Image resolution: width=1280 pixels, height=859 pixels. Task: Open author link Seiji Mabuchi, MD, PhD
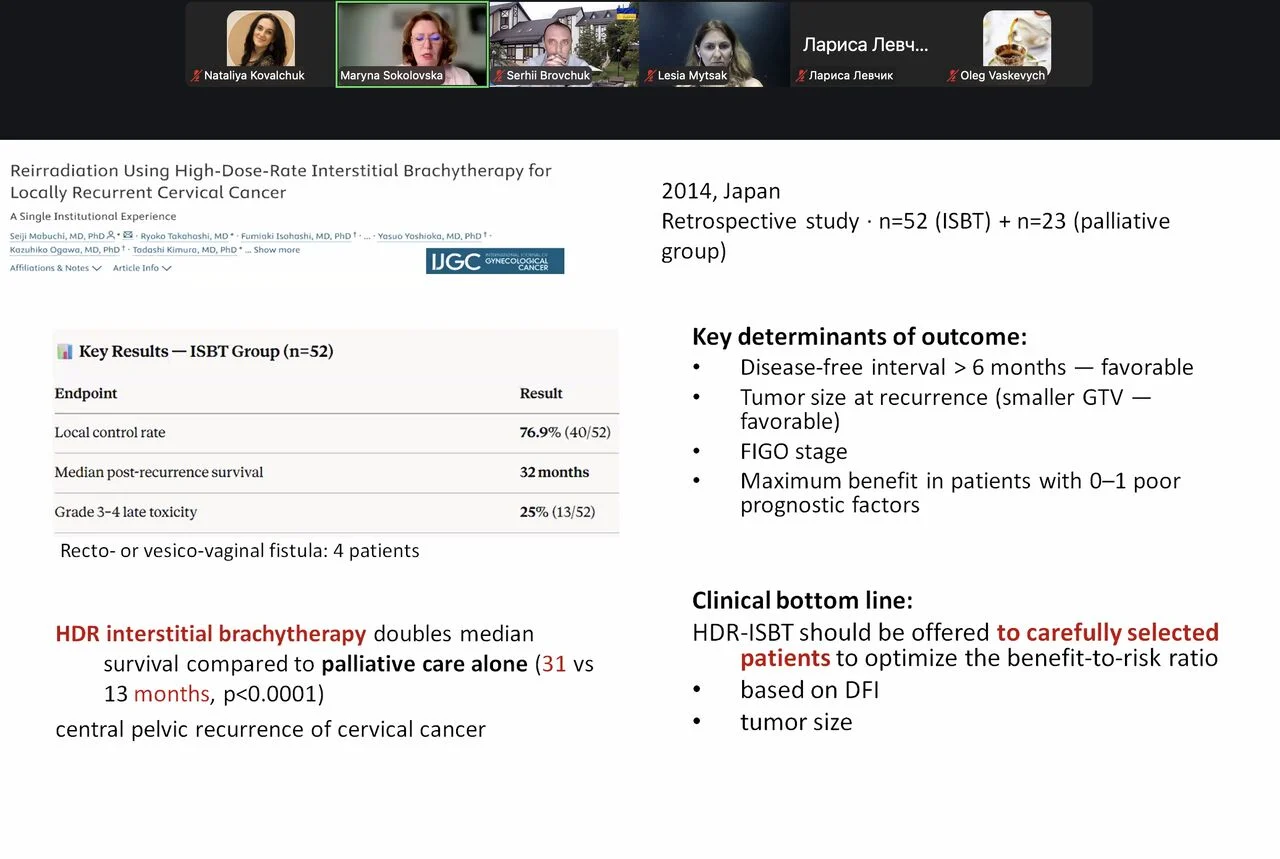57,236
